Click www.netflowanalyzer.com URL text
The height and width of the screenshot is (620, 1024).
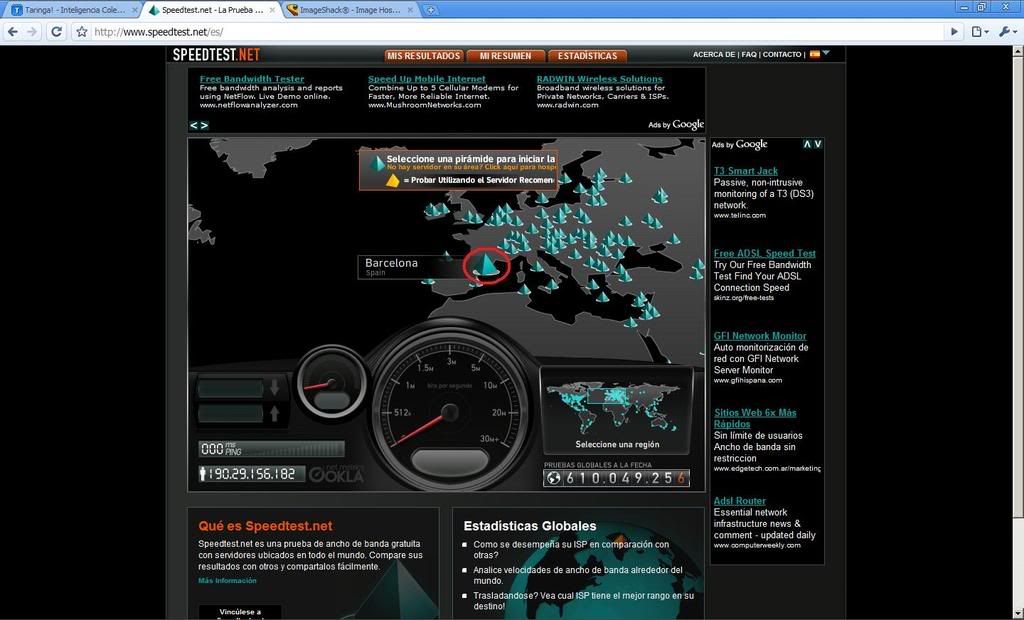(249, 105)
